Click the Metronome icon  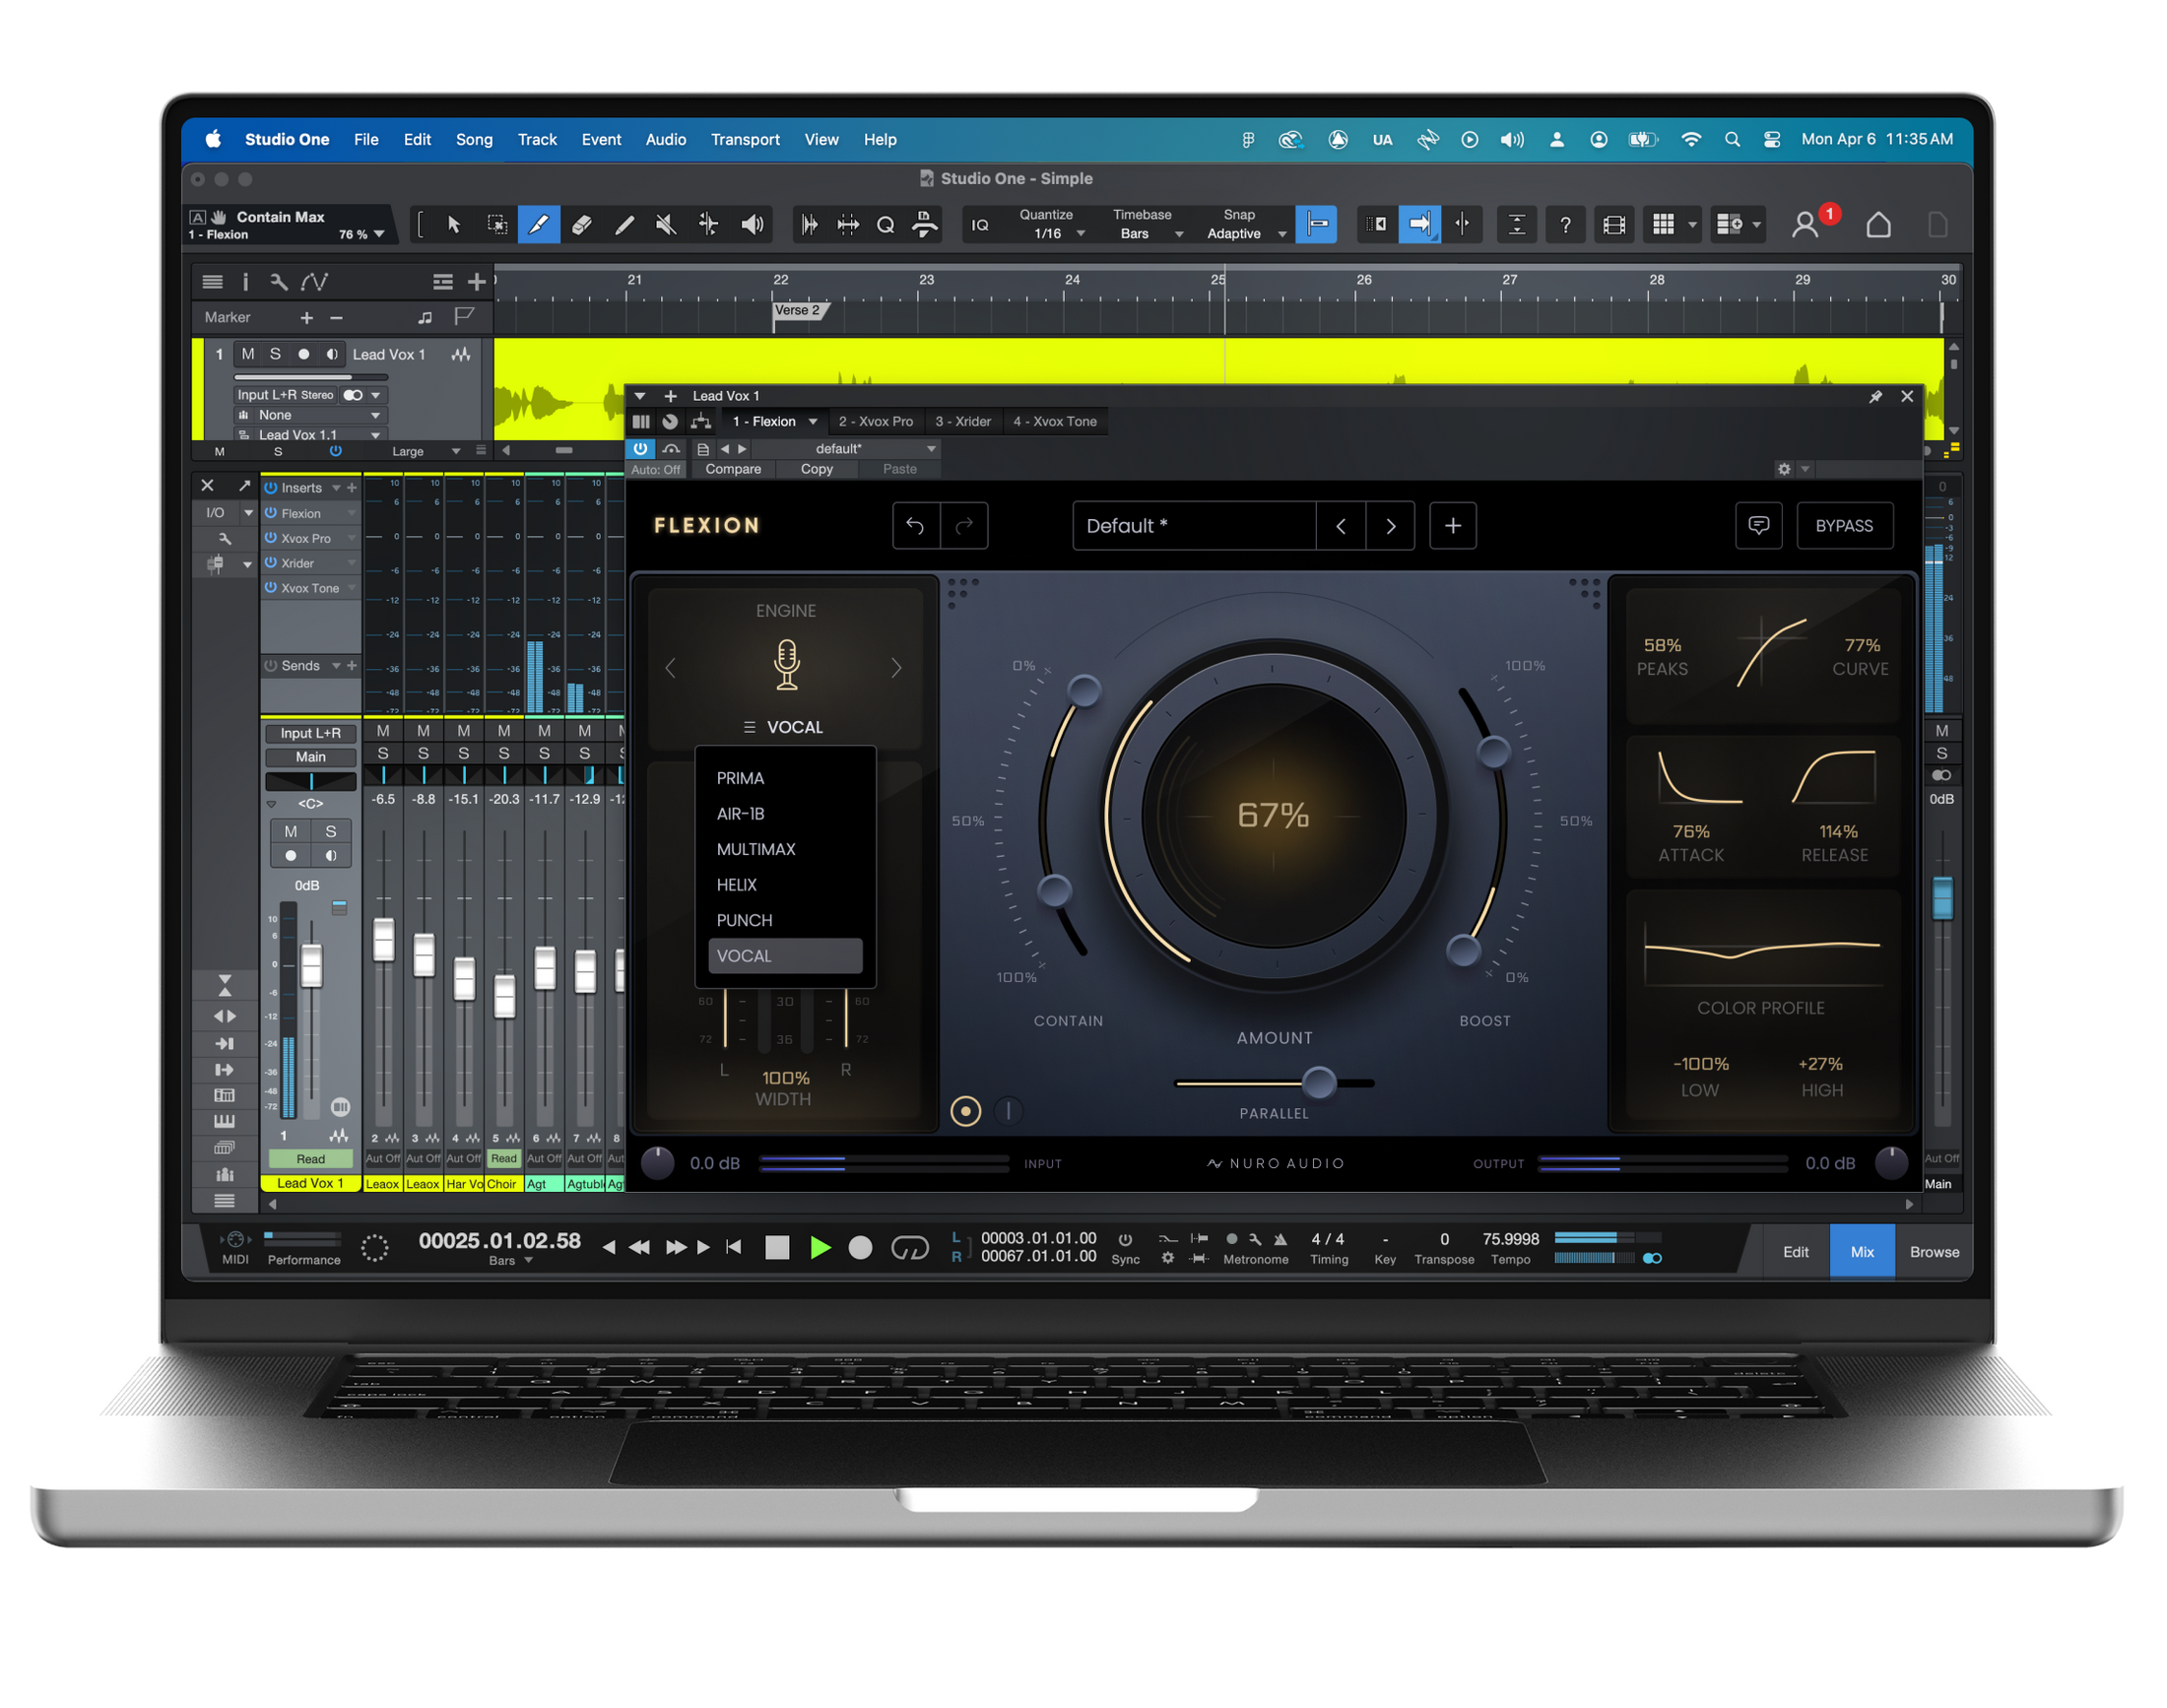pos(1280,1239)
